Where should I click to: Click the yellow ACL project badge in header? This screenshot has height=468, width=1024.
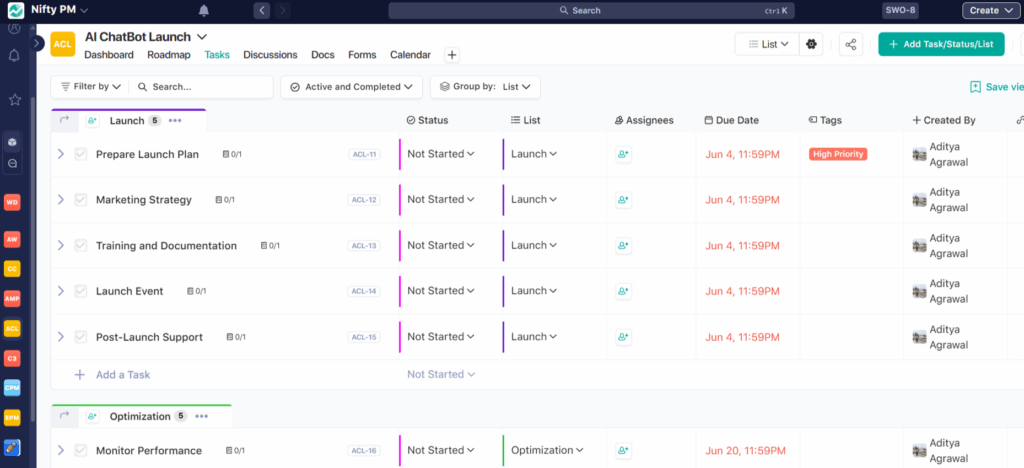(63, 44)
